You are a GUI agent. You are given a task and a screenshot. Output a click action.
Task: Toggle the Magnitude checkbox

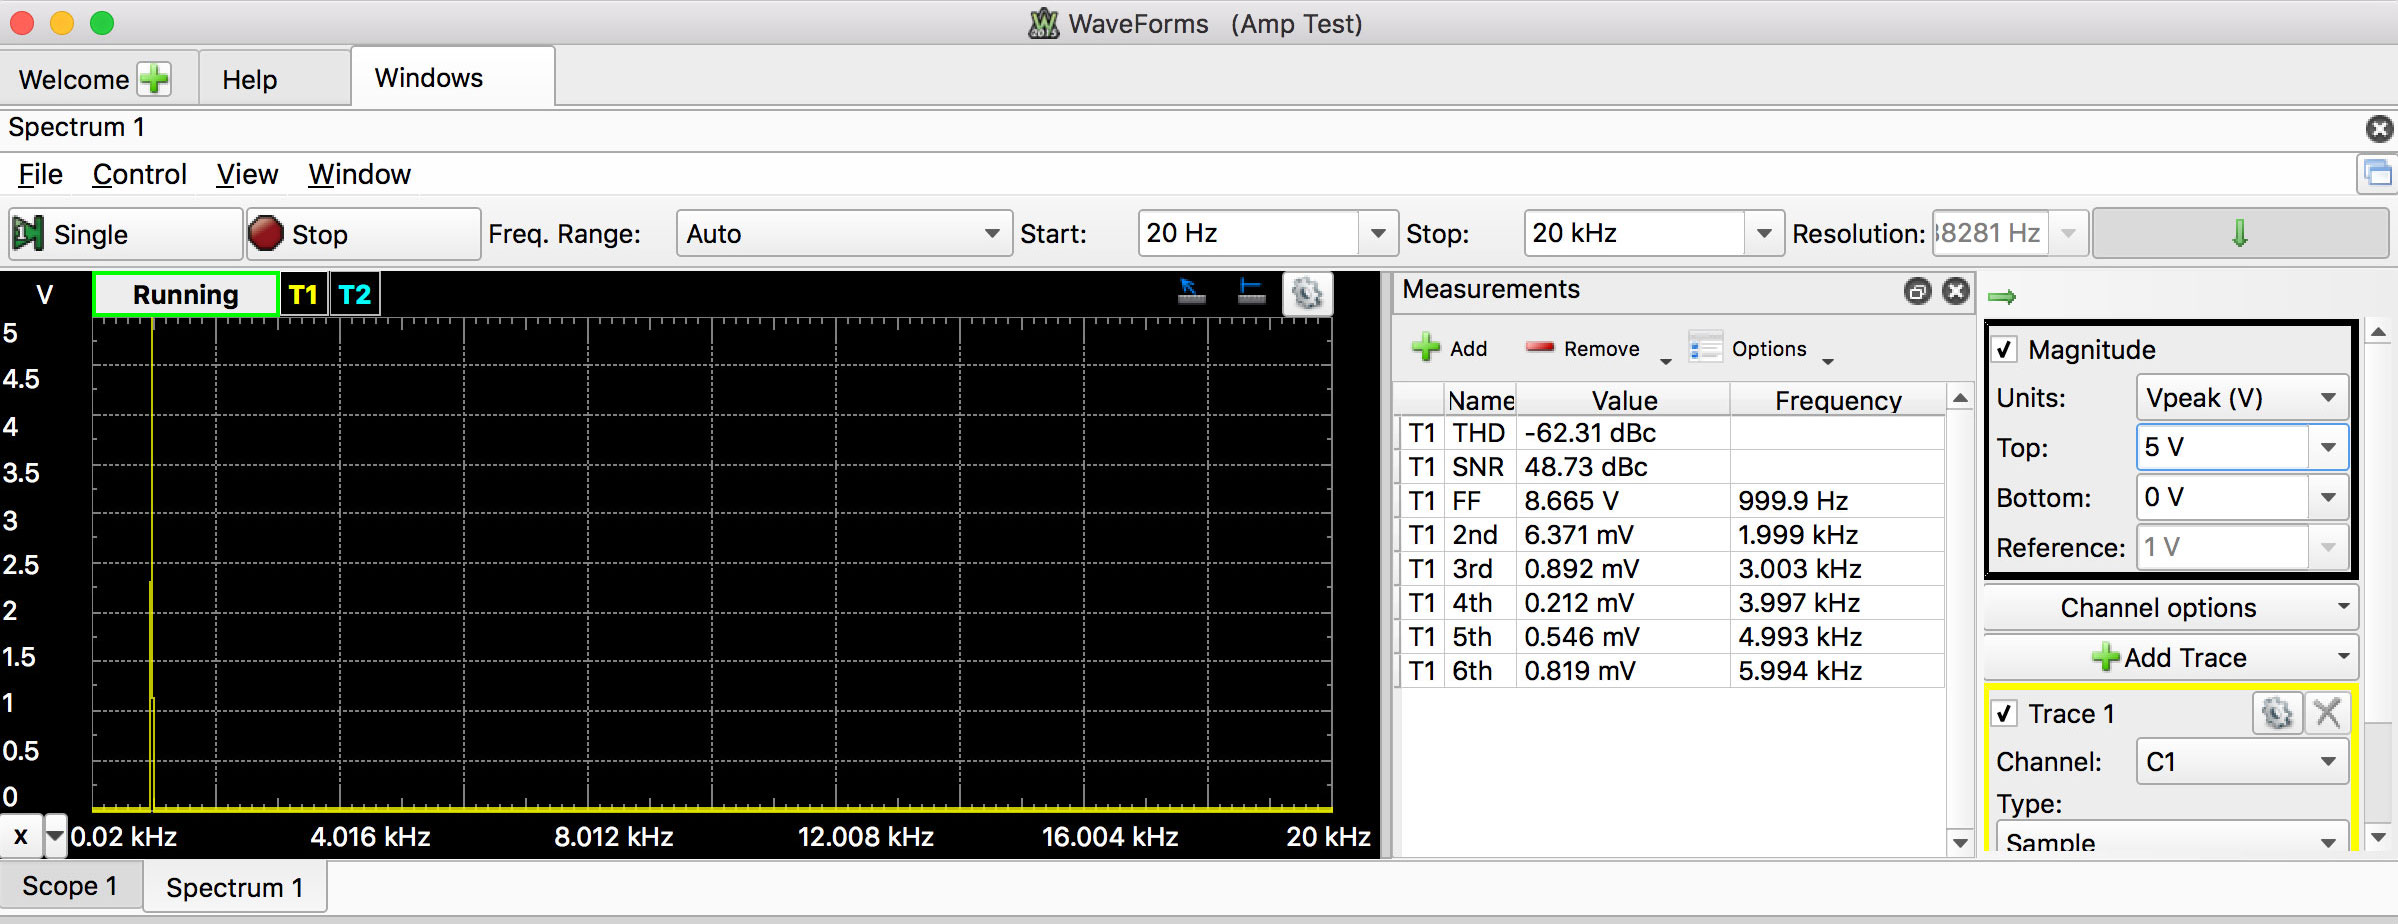click(x=2004, y=350)
